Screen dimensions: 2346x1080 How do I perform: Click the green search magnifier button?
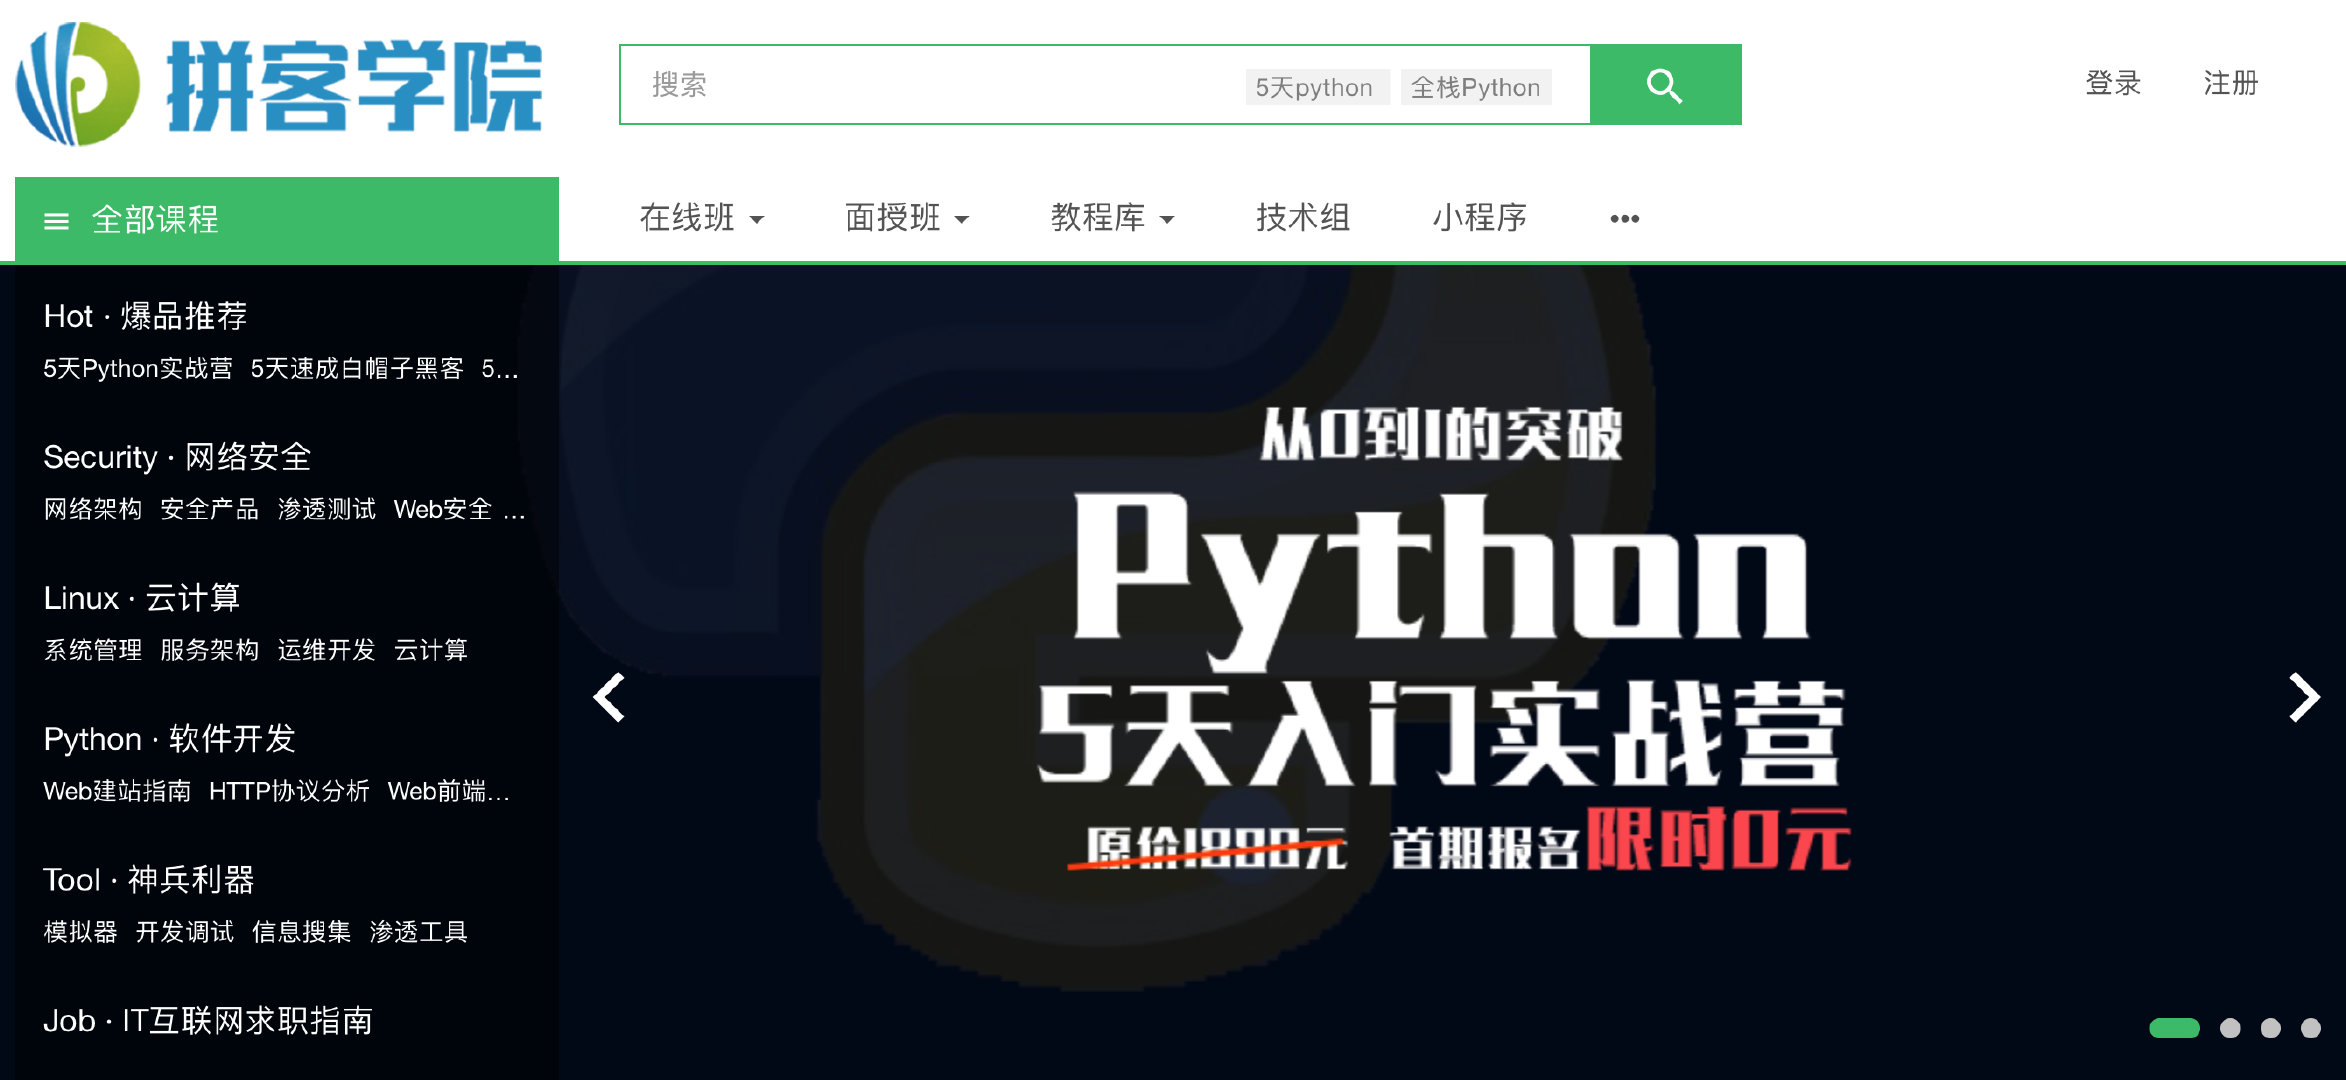(1665, 85)
